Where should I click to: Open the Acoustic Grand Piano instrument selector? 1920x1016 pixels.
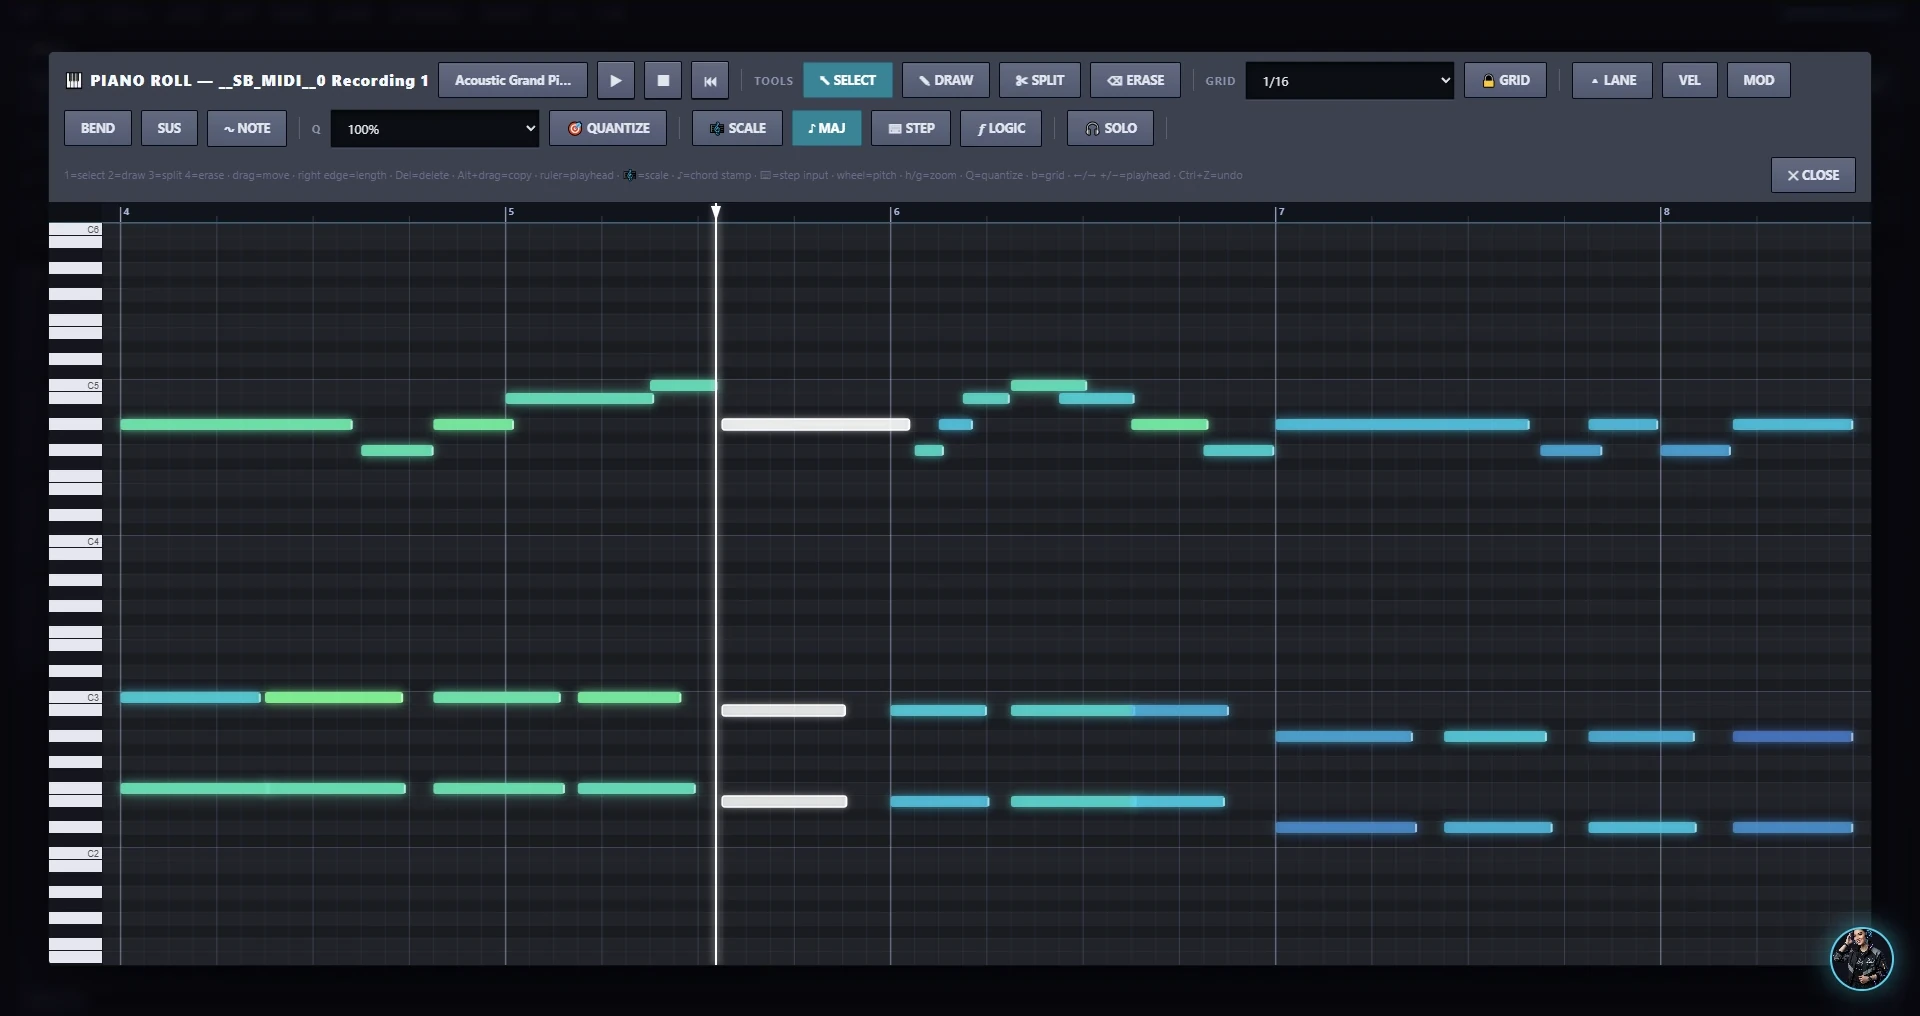513,80
